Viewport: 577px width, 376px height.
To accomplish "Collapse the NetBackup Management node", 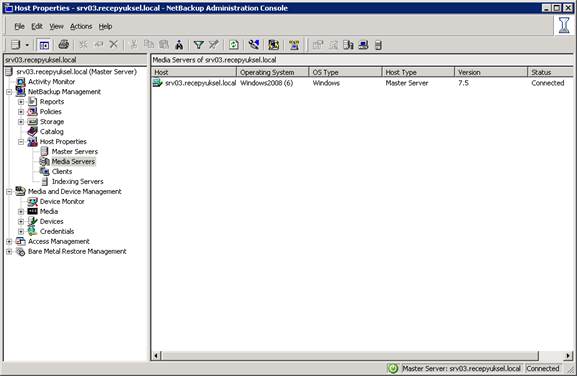I will (9, 92).
